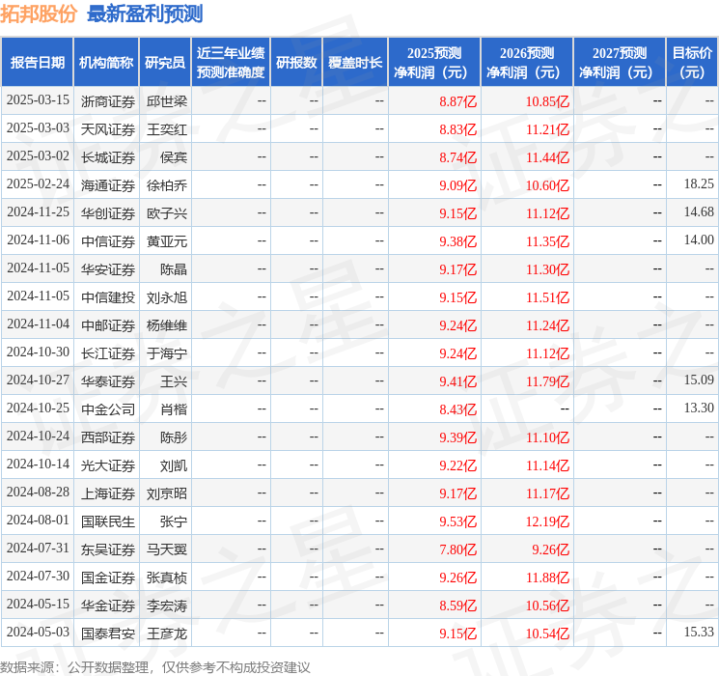Screen dimensions: 719x676
Task: Select 中信证券 institution cell
Action: tap(108, 241)
